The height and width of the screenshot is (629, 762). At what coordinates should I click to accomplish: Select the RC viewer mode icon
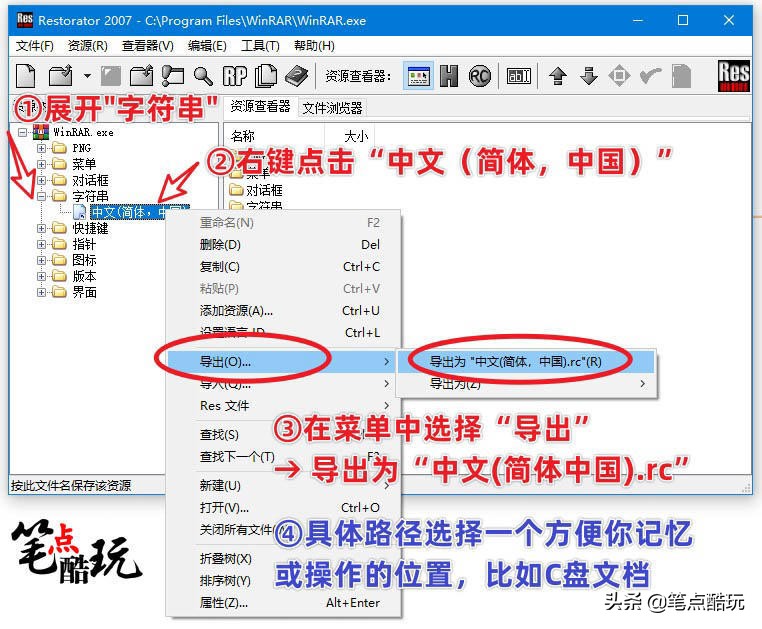click(480, 76)
